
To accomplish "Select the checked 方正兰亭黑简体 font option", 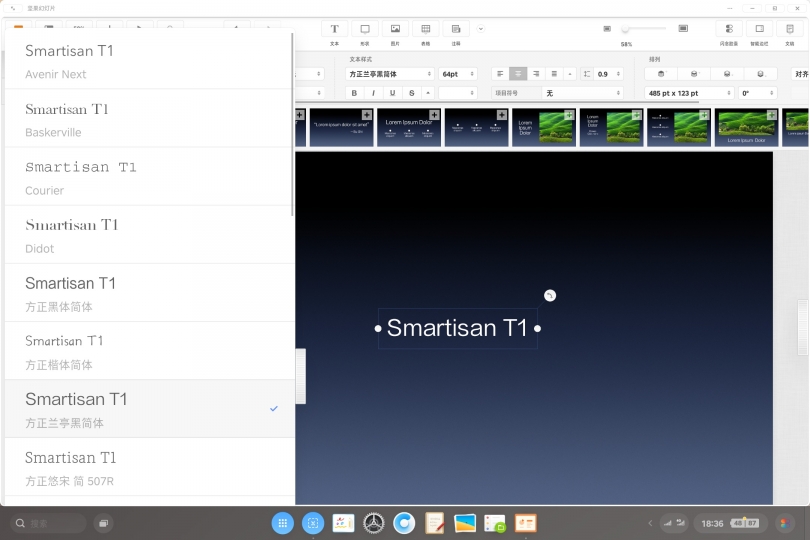I will click(149, 409).
